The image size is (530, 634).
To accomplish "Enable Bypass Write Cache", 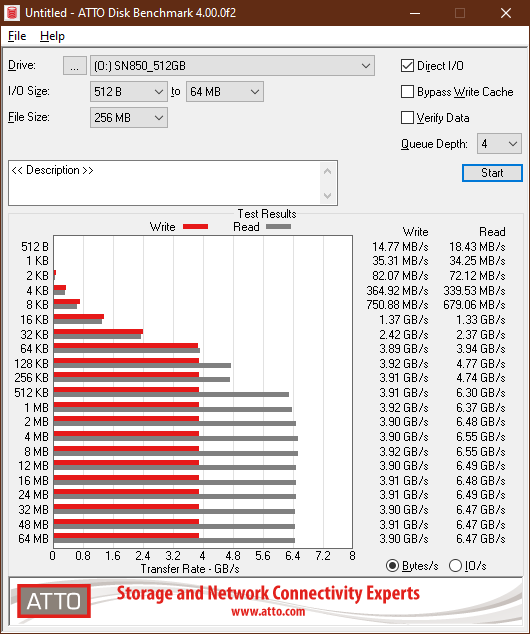I will pos(407,92).
